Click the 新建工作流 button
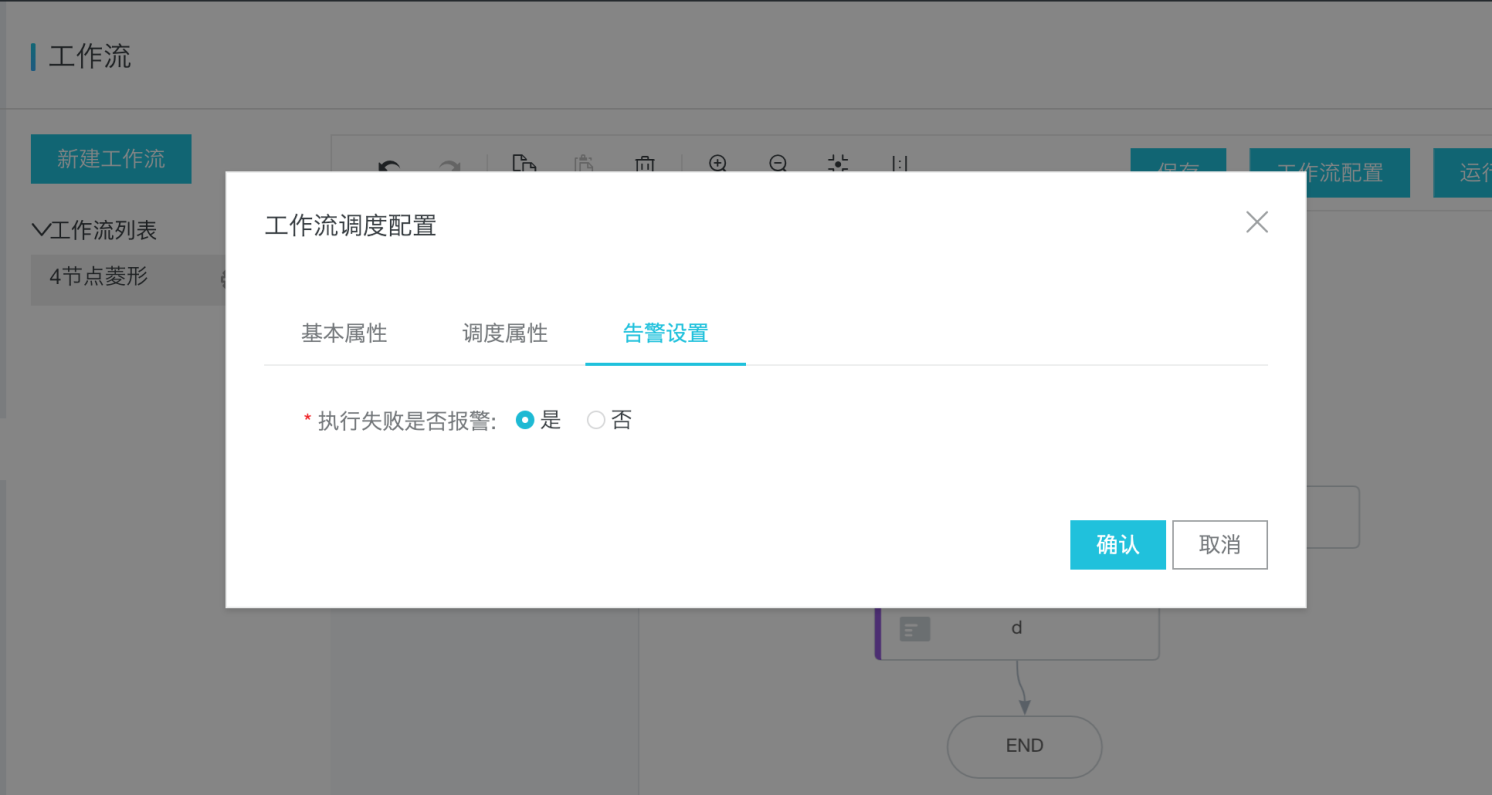This screenshot has width=1492, height=795. coord(111,159)
